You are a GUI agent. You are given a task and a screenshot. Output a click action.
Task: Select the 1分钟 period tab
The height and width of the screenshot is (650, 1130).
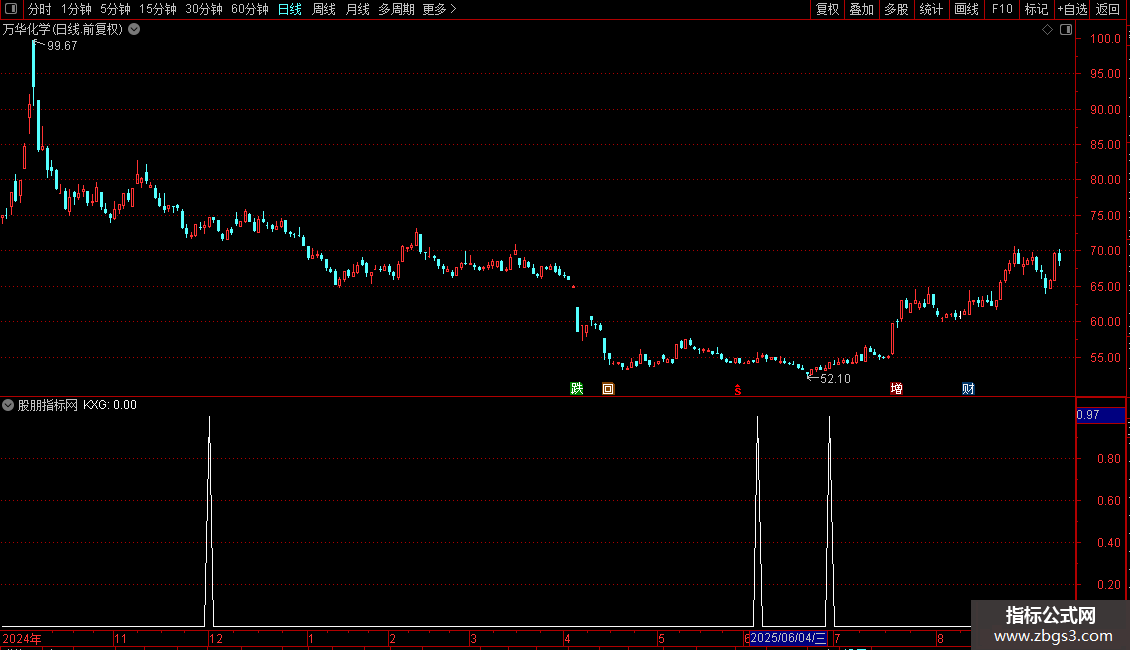[76, 9]
